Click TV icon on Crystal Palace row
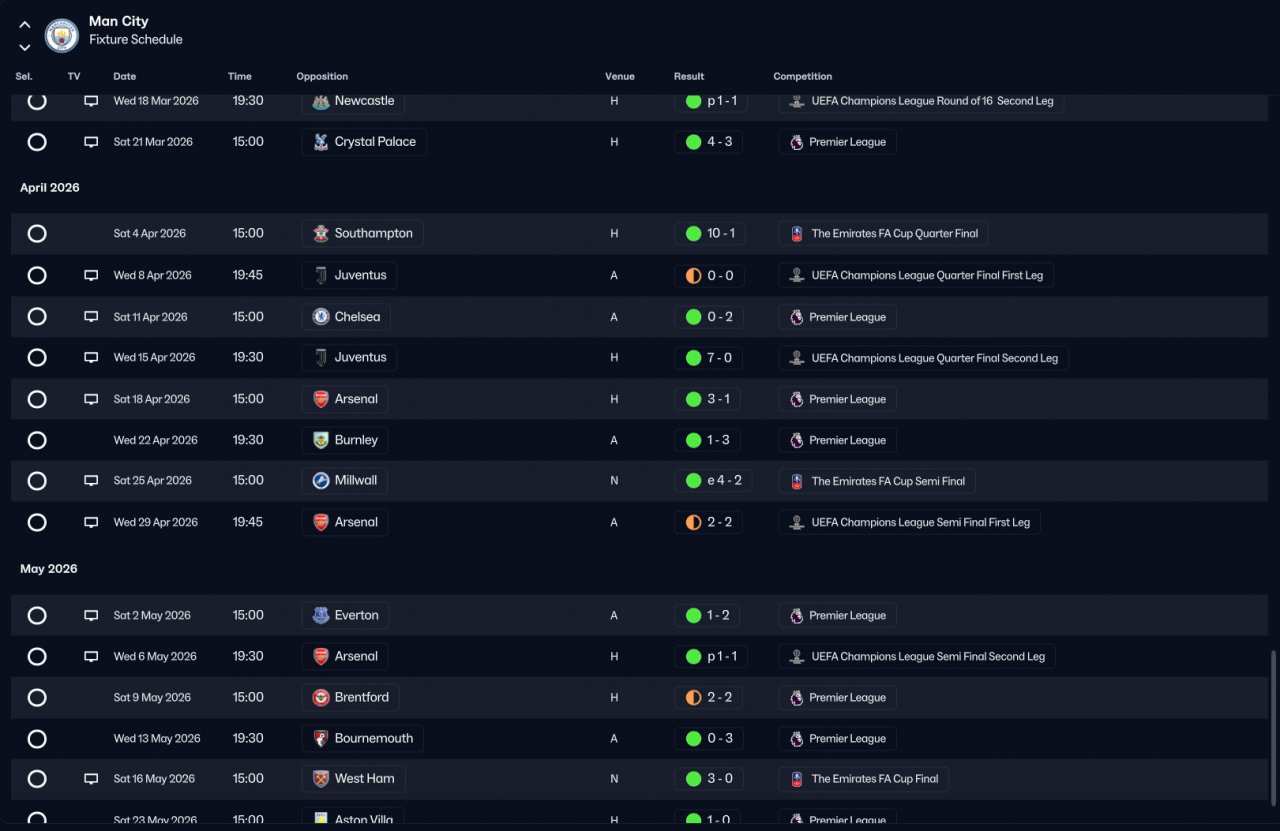Image resolution: width=1280 pixels, height=831 pixels. [91, 142]
